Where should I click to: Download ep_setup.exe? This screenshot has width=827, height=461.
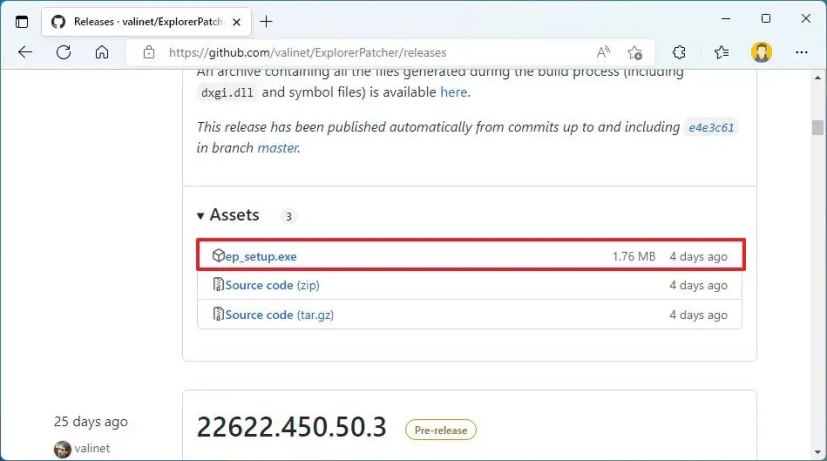261,256
